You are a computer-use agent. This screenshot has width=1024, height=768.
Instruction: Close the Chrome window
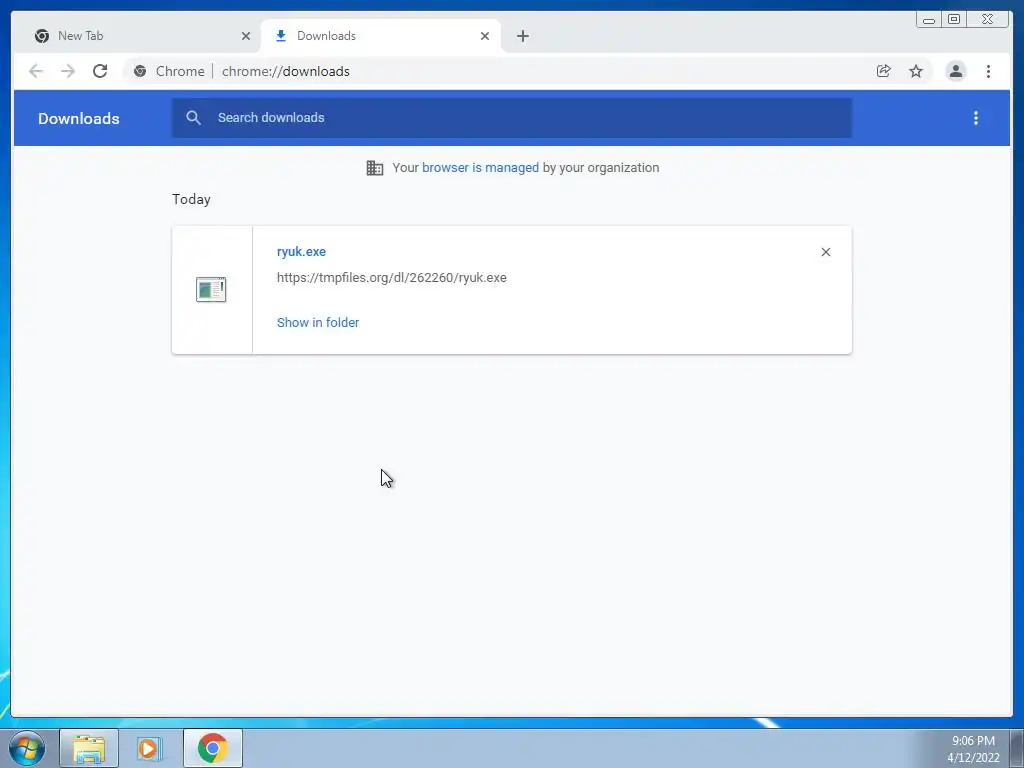pyautogui.click(x=987, y=20)
